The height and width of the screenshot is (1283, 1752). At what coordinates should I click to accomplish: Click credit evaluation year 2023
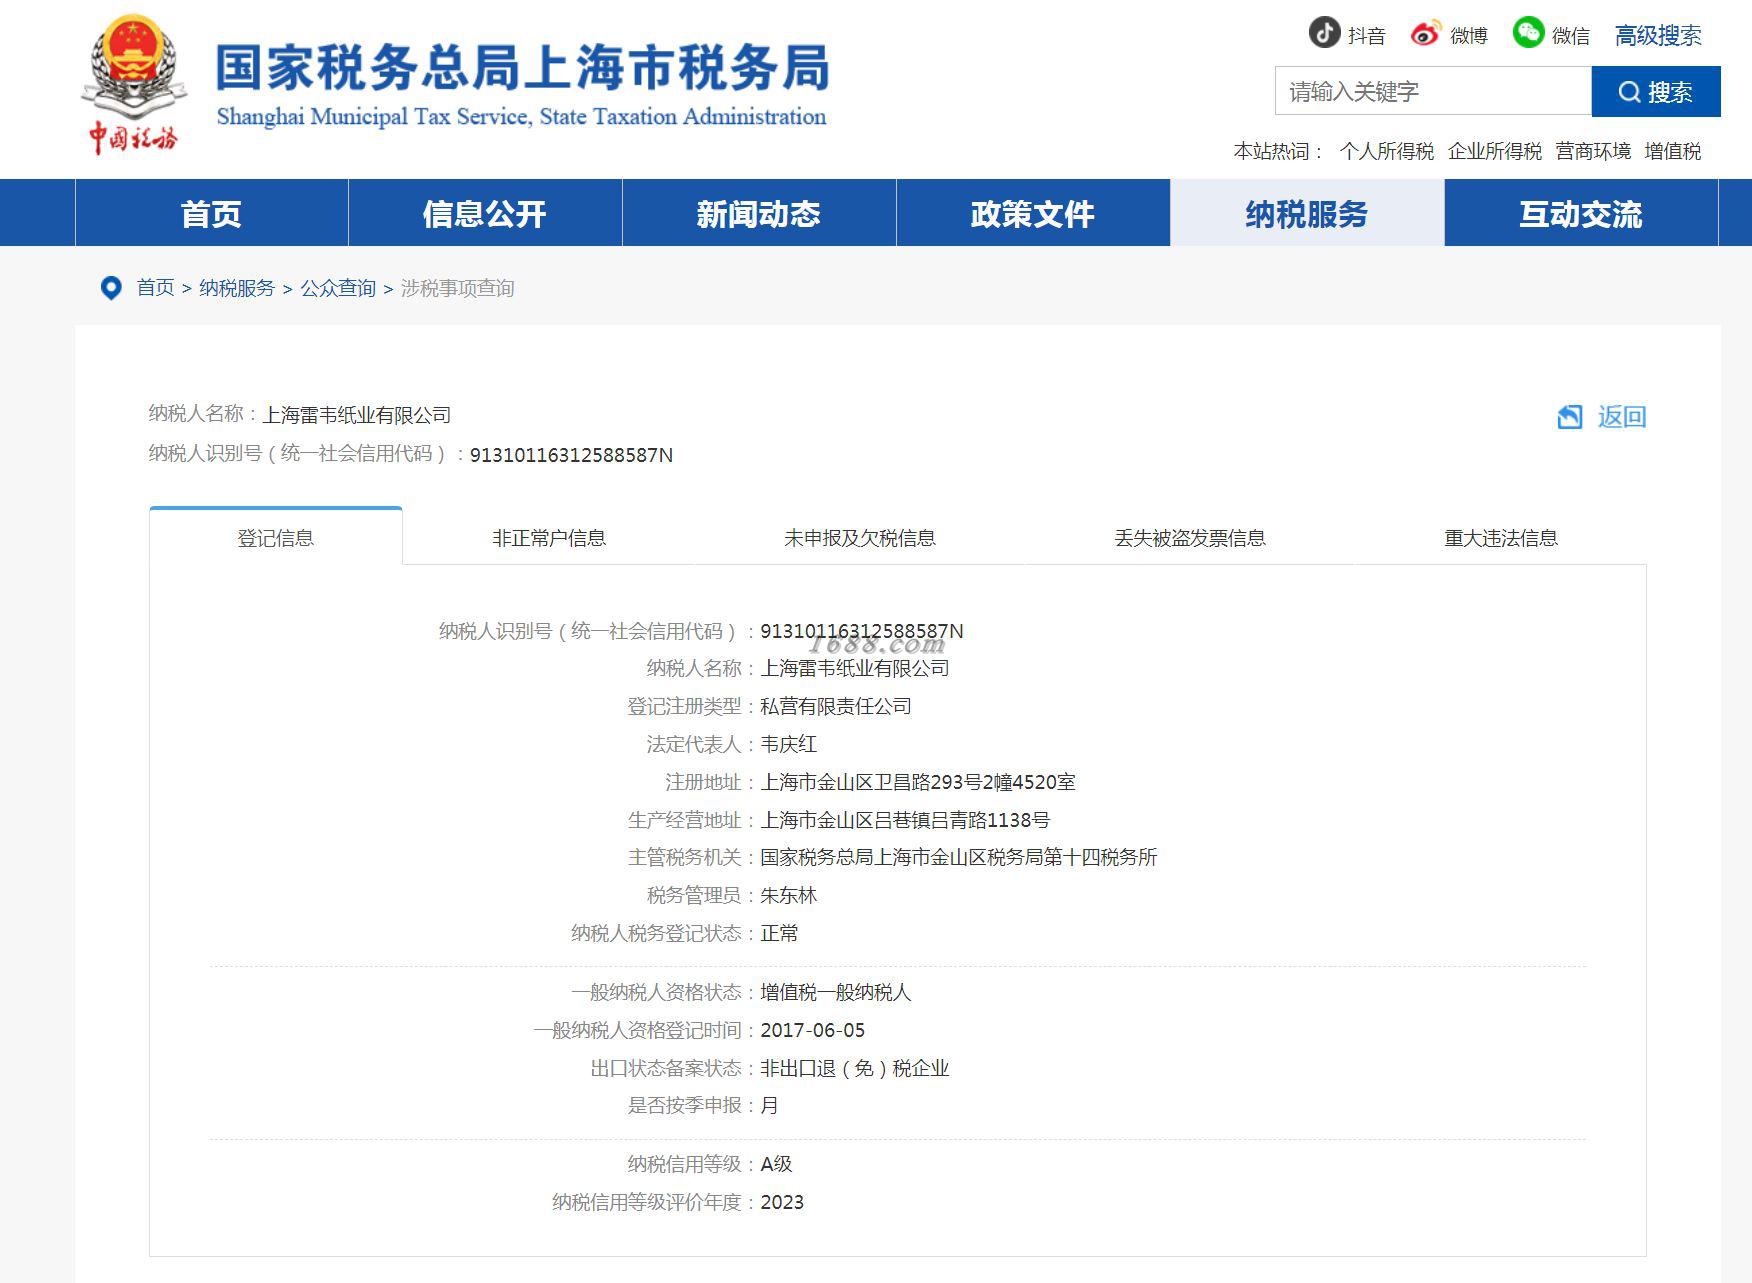782,1202
